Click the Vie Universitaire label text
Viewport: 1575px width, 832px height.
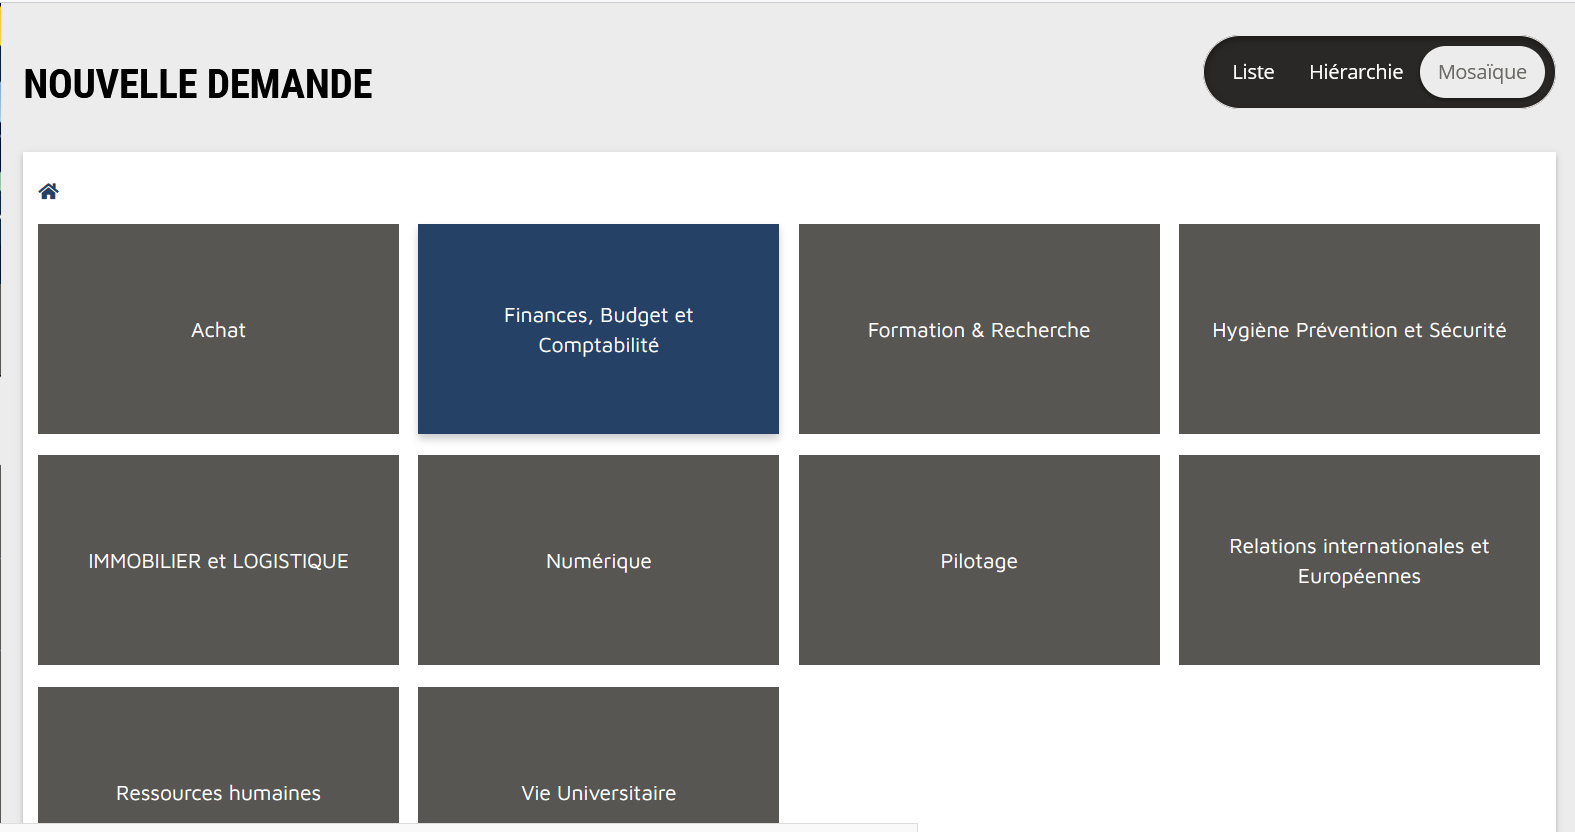point(598,793)
